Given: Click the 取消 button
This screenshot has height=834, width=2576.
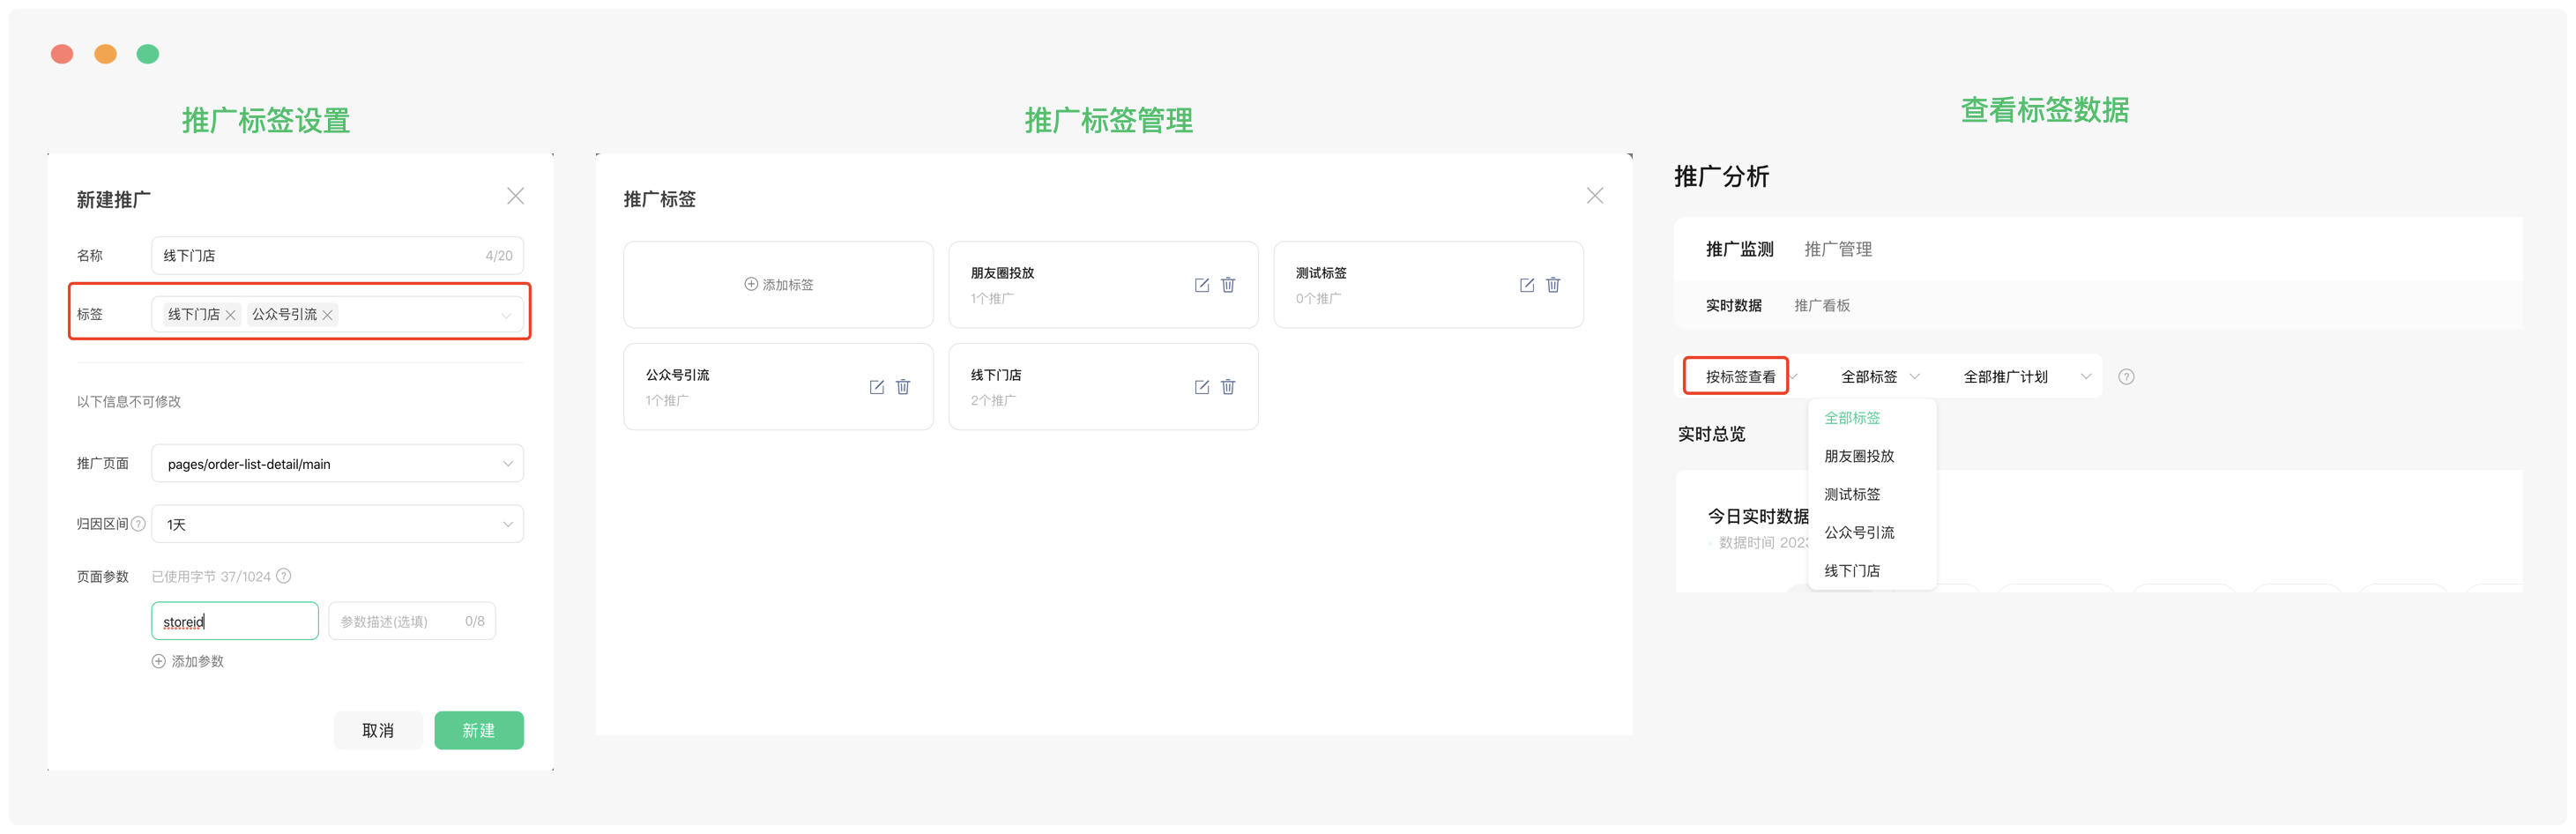Looking at the screenshot, I should coord(378,731).
